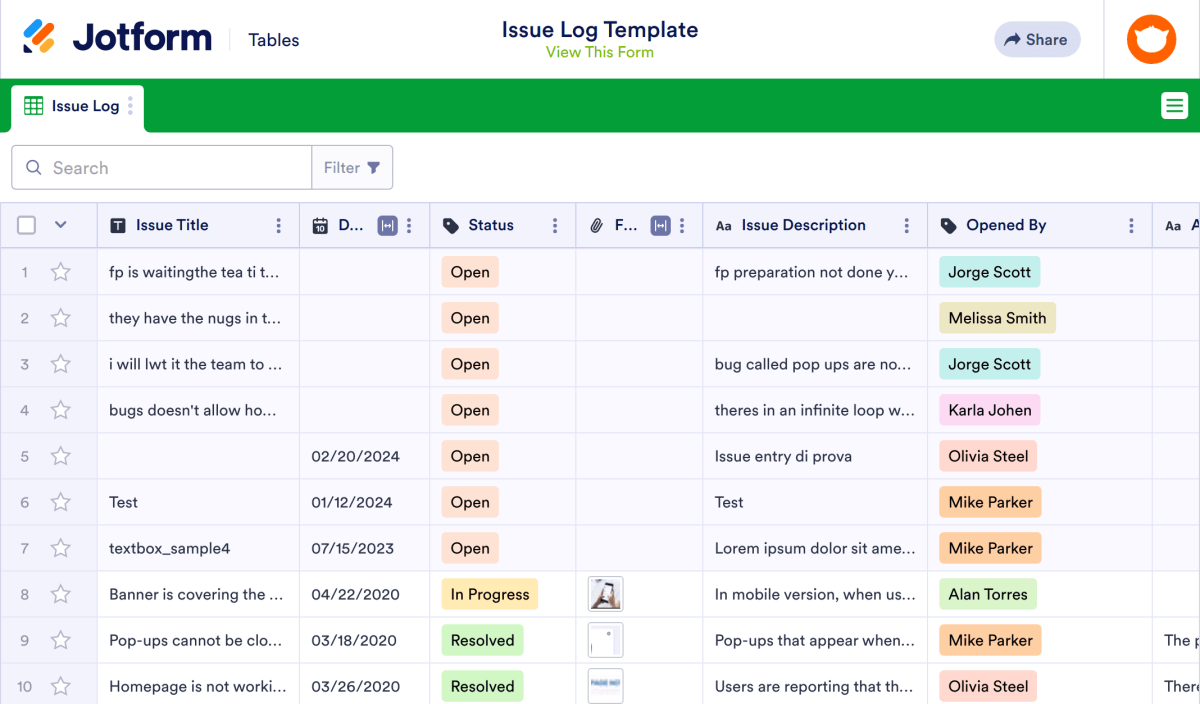
Task: Click the Share button
Action: [1037, 39]
